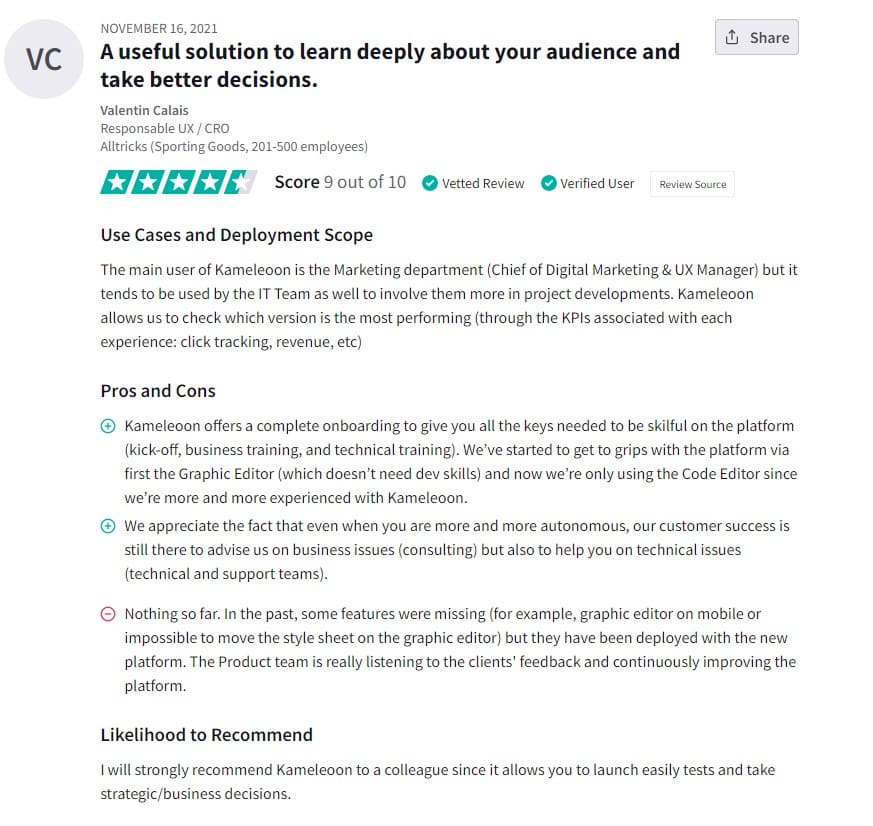Click the Use Cases and Deployment Scope heading

tap(236, 235)
